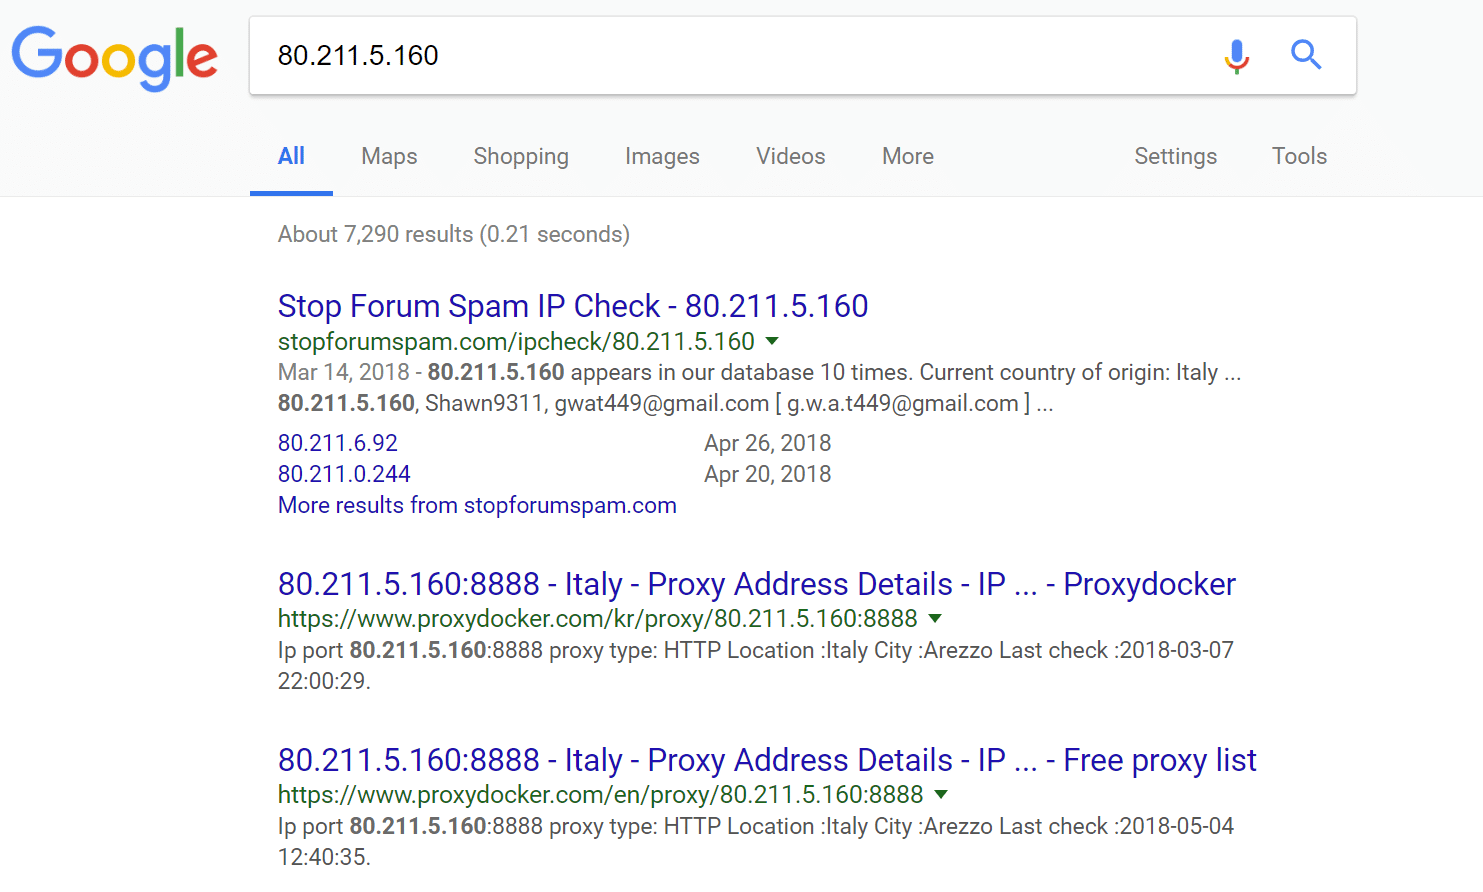Click inside the search input field
Screen dimensions: 1483x892
pyautogui.click(x=700, y=56)
